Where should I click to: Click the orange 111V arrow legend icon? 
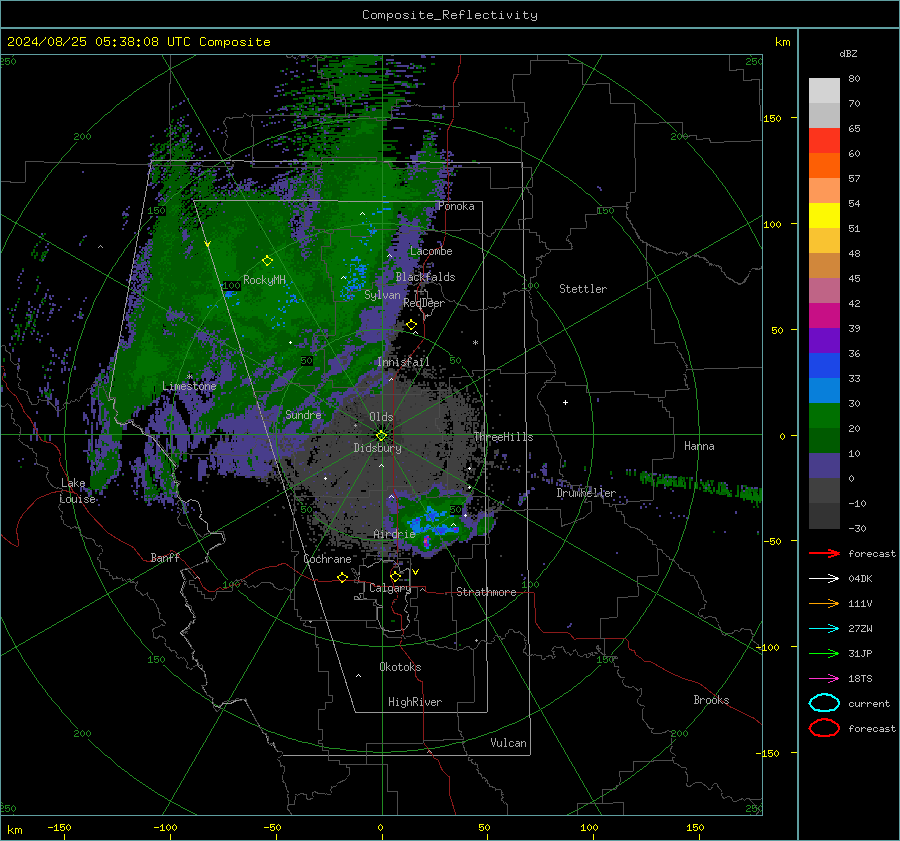click(824, 603)
